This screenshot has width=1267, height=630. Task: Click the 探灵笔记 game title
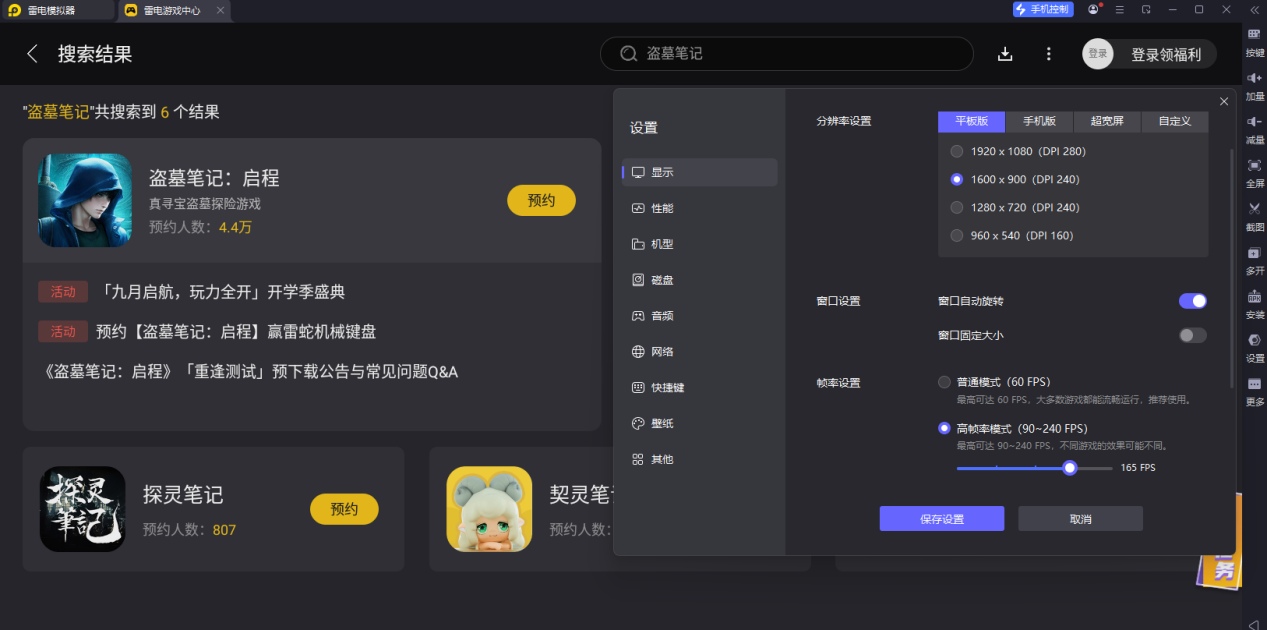(x=183, y=495)
